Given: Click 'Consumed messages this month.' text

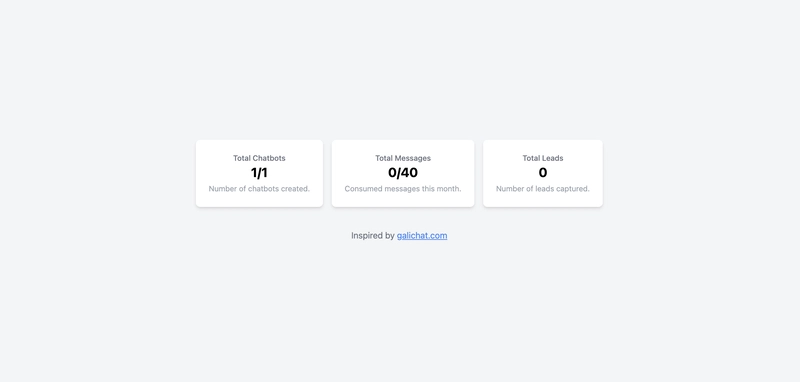Looking at the screenshot, I should pos(403,189).
